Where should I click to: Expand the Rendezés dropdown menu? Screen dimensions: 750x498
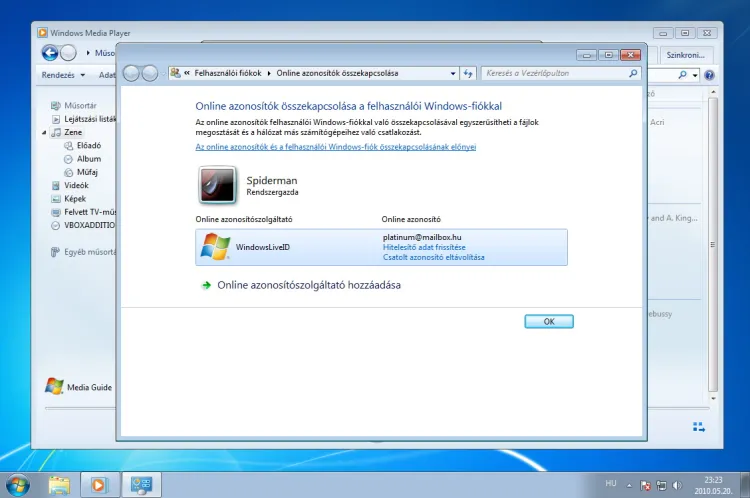point(62,75)
